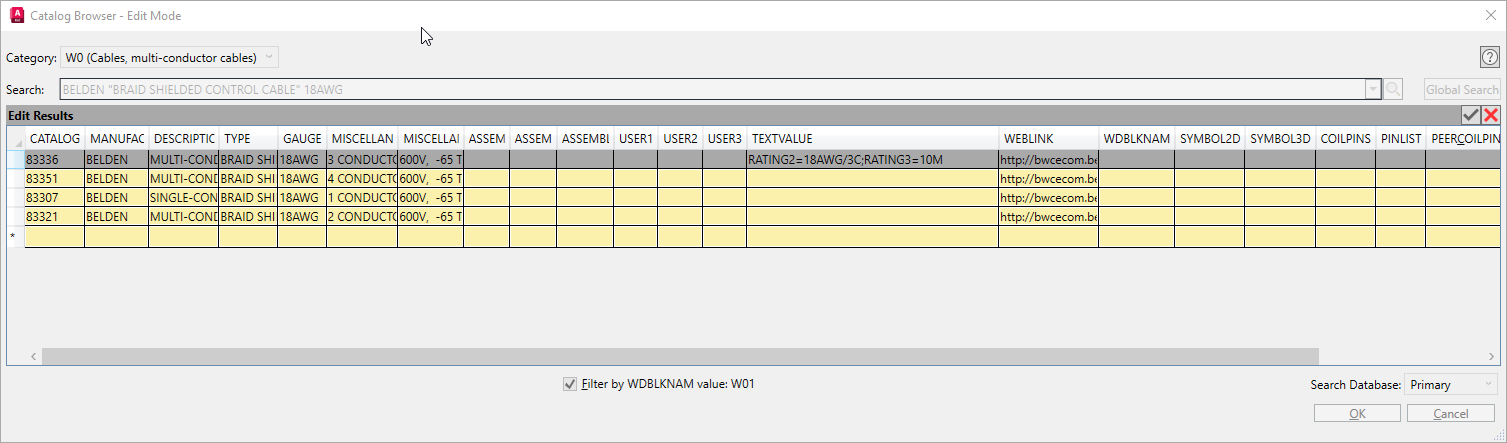The width and height of the screenshot is (1507, 443).
Task: Open the Search Database Primary dropdown
Action: tap(1450, 384)
